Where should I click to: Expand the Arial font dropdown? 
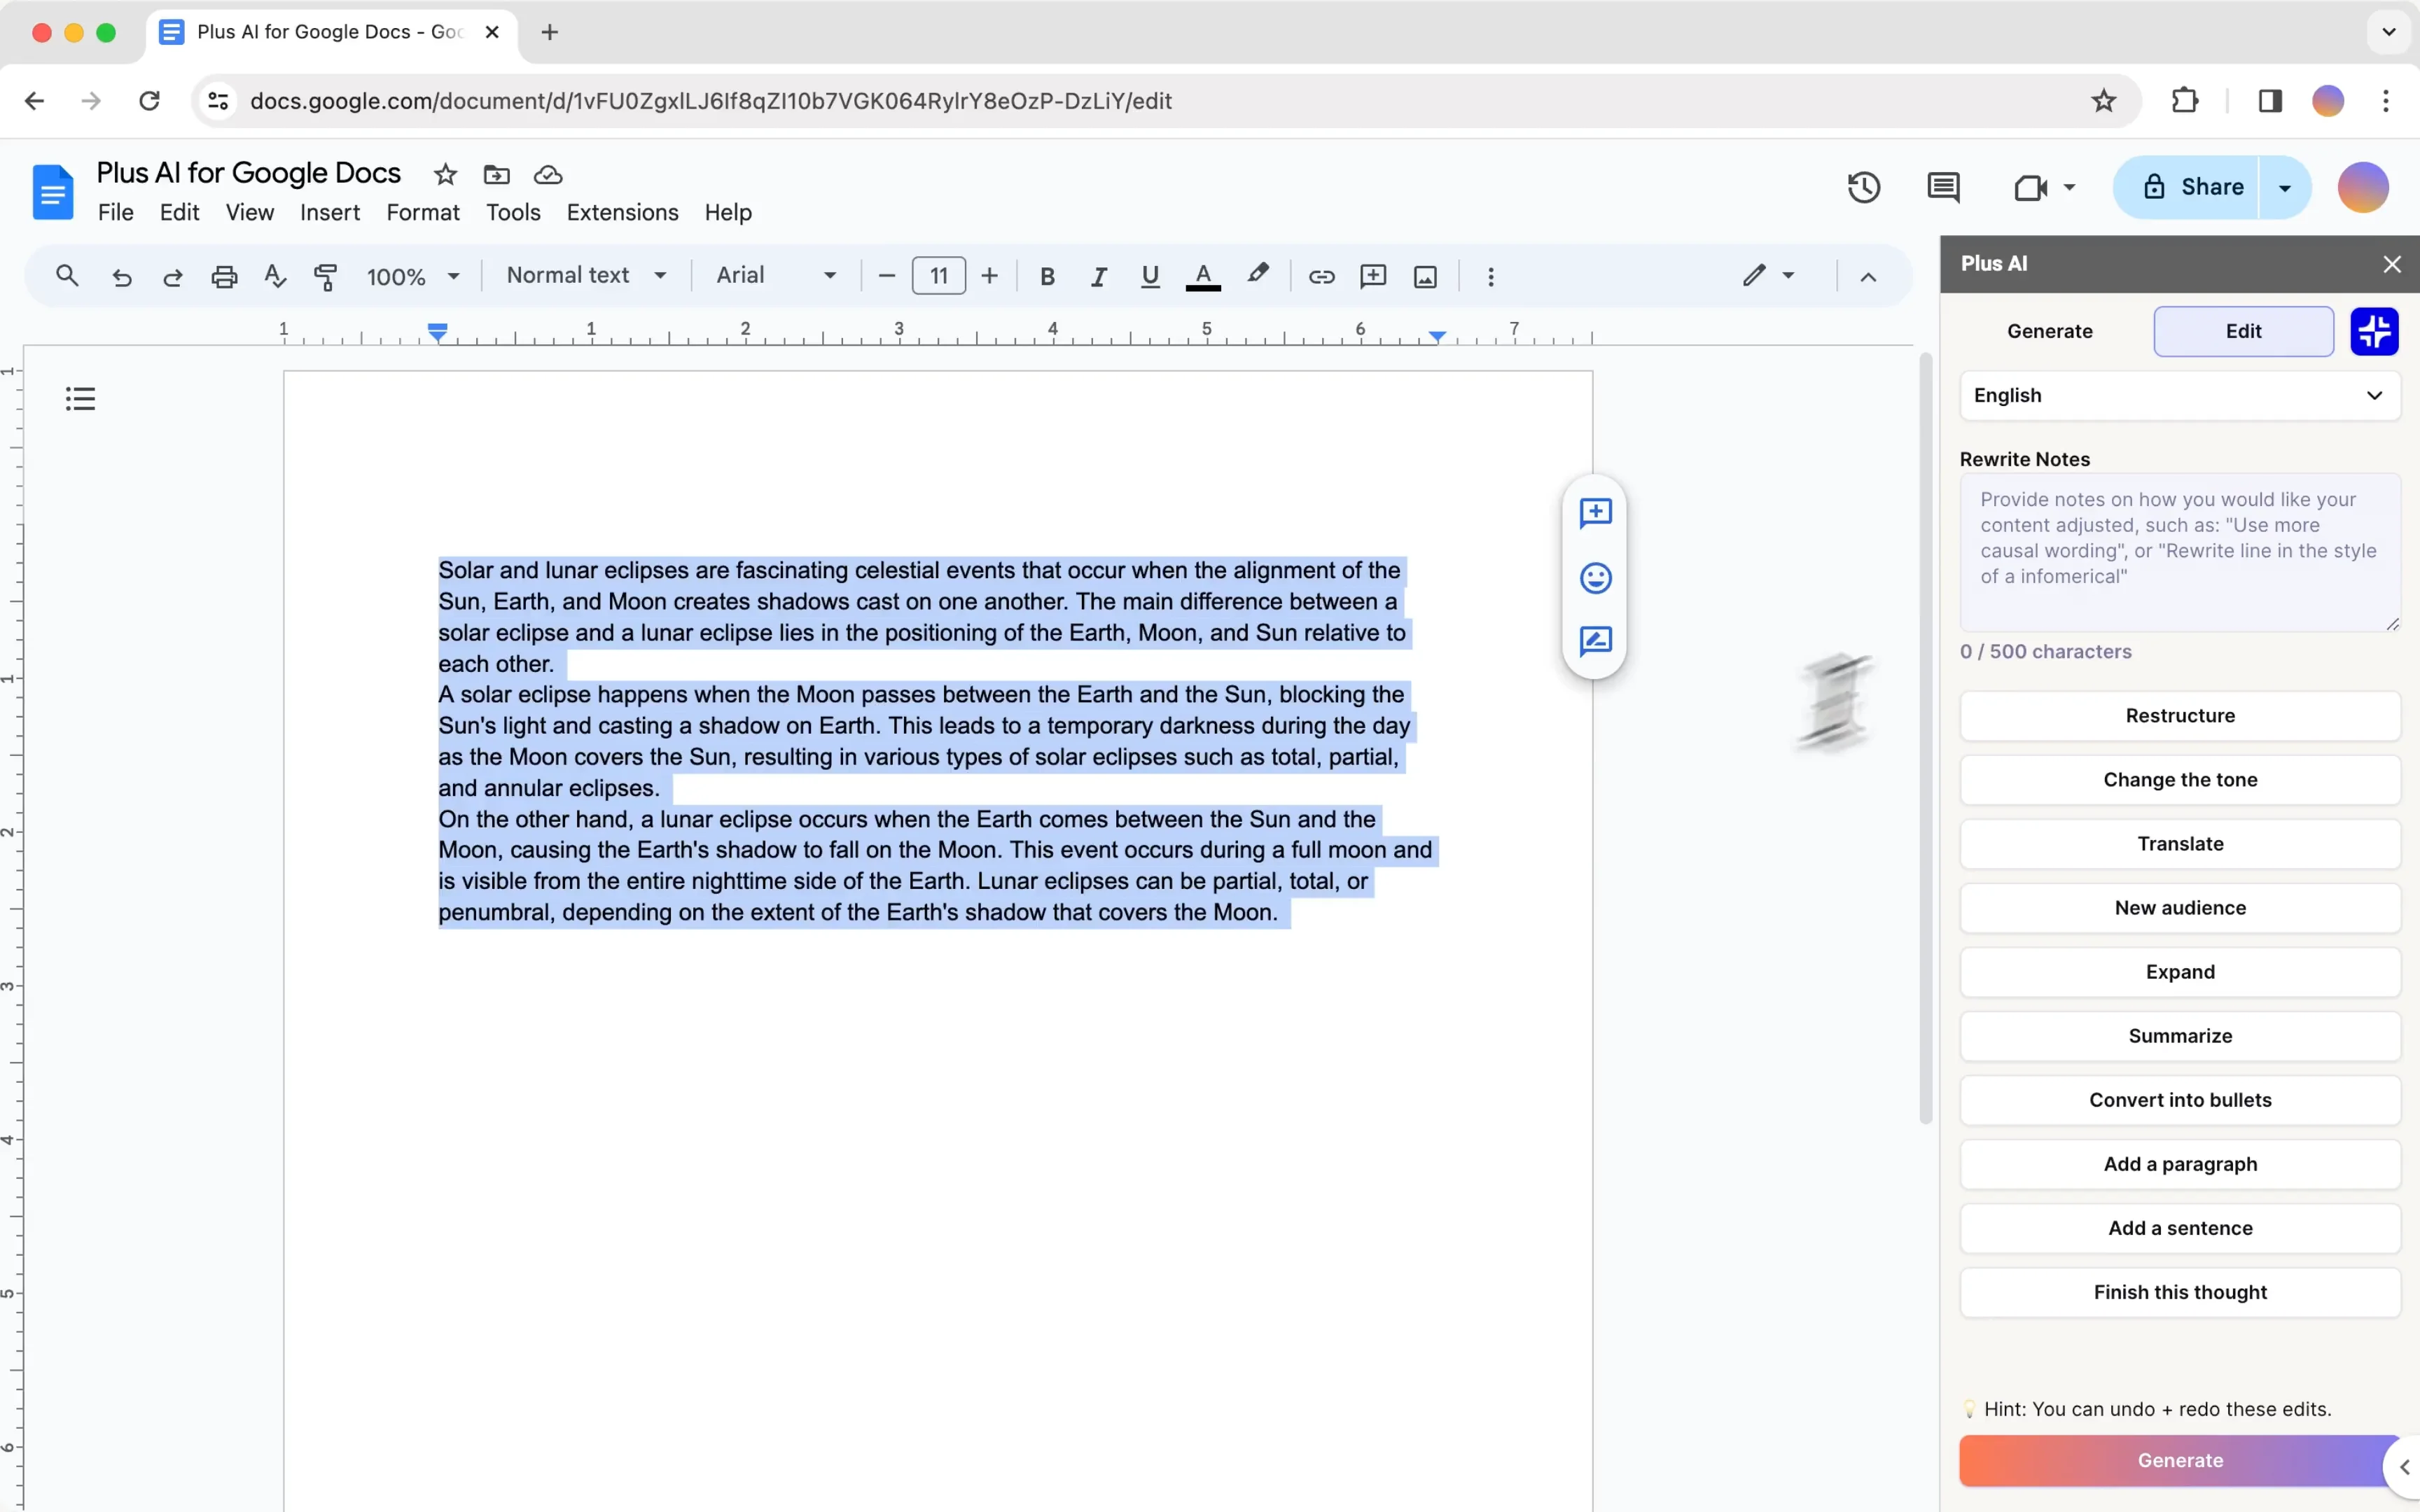pos(775,275)
